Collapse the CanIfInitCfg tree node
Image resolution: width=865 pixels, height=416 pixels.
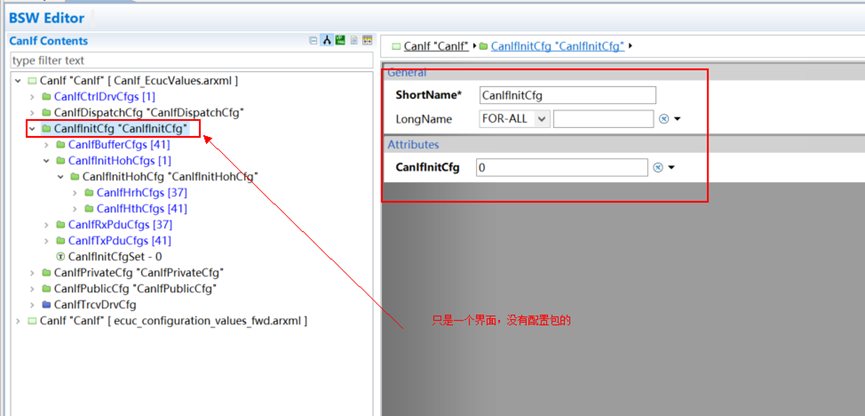point(32,129)
